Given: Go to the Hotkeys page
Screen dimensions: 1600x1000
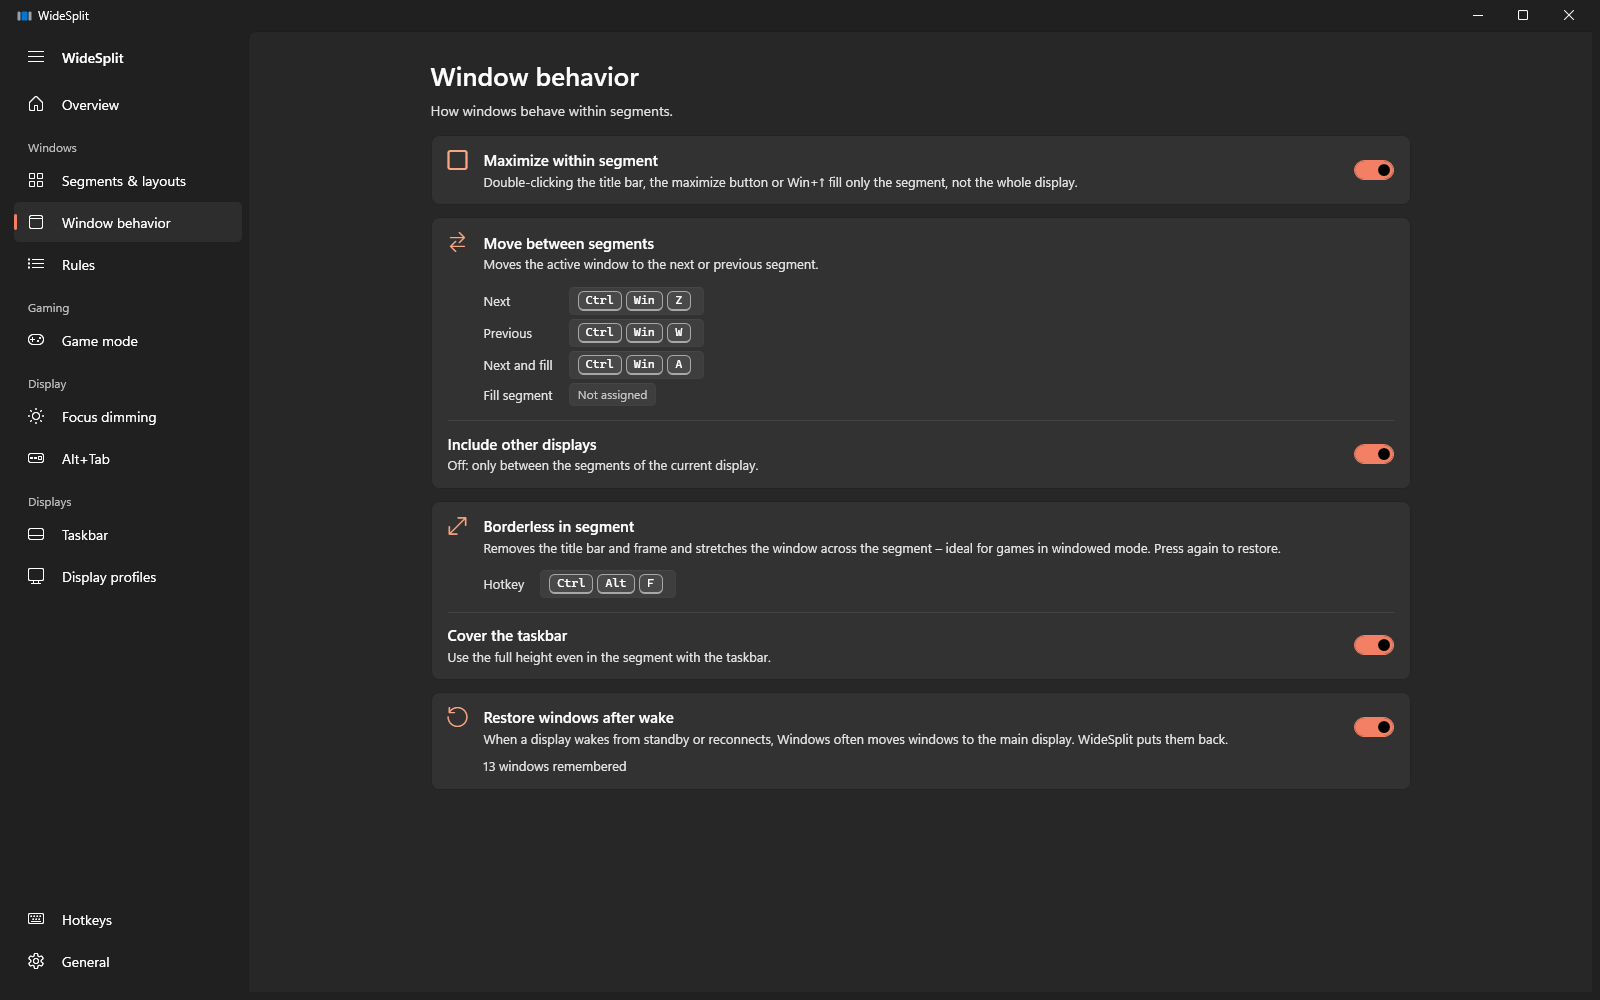Looking at the screenshot, I should [x=128, y=920].
